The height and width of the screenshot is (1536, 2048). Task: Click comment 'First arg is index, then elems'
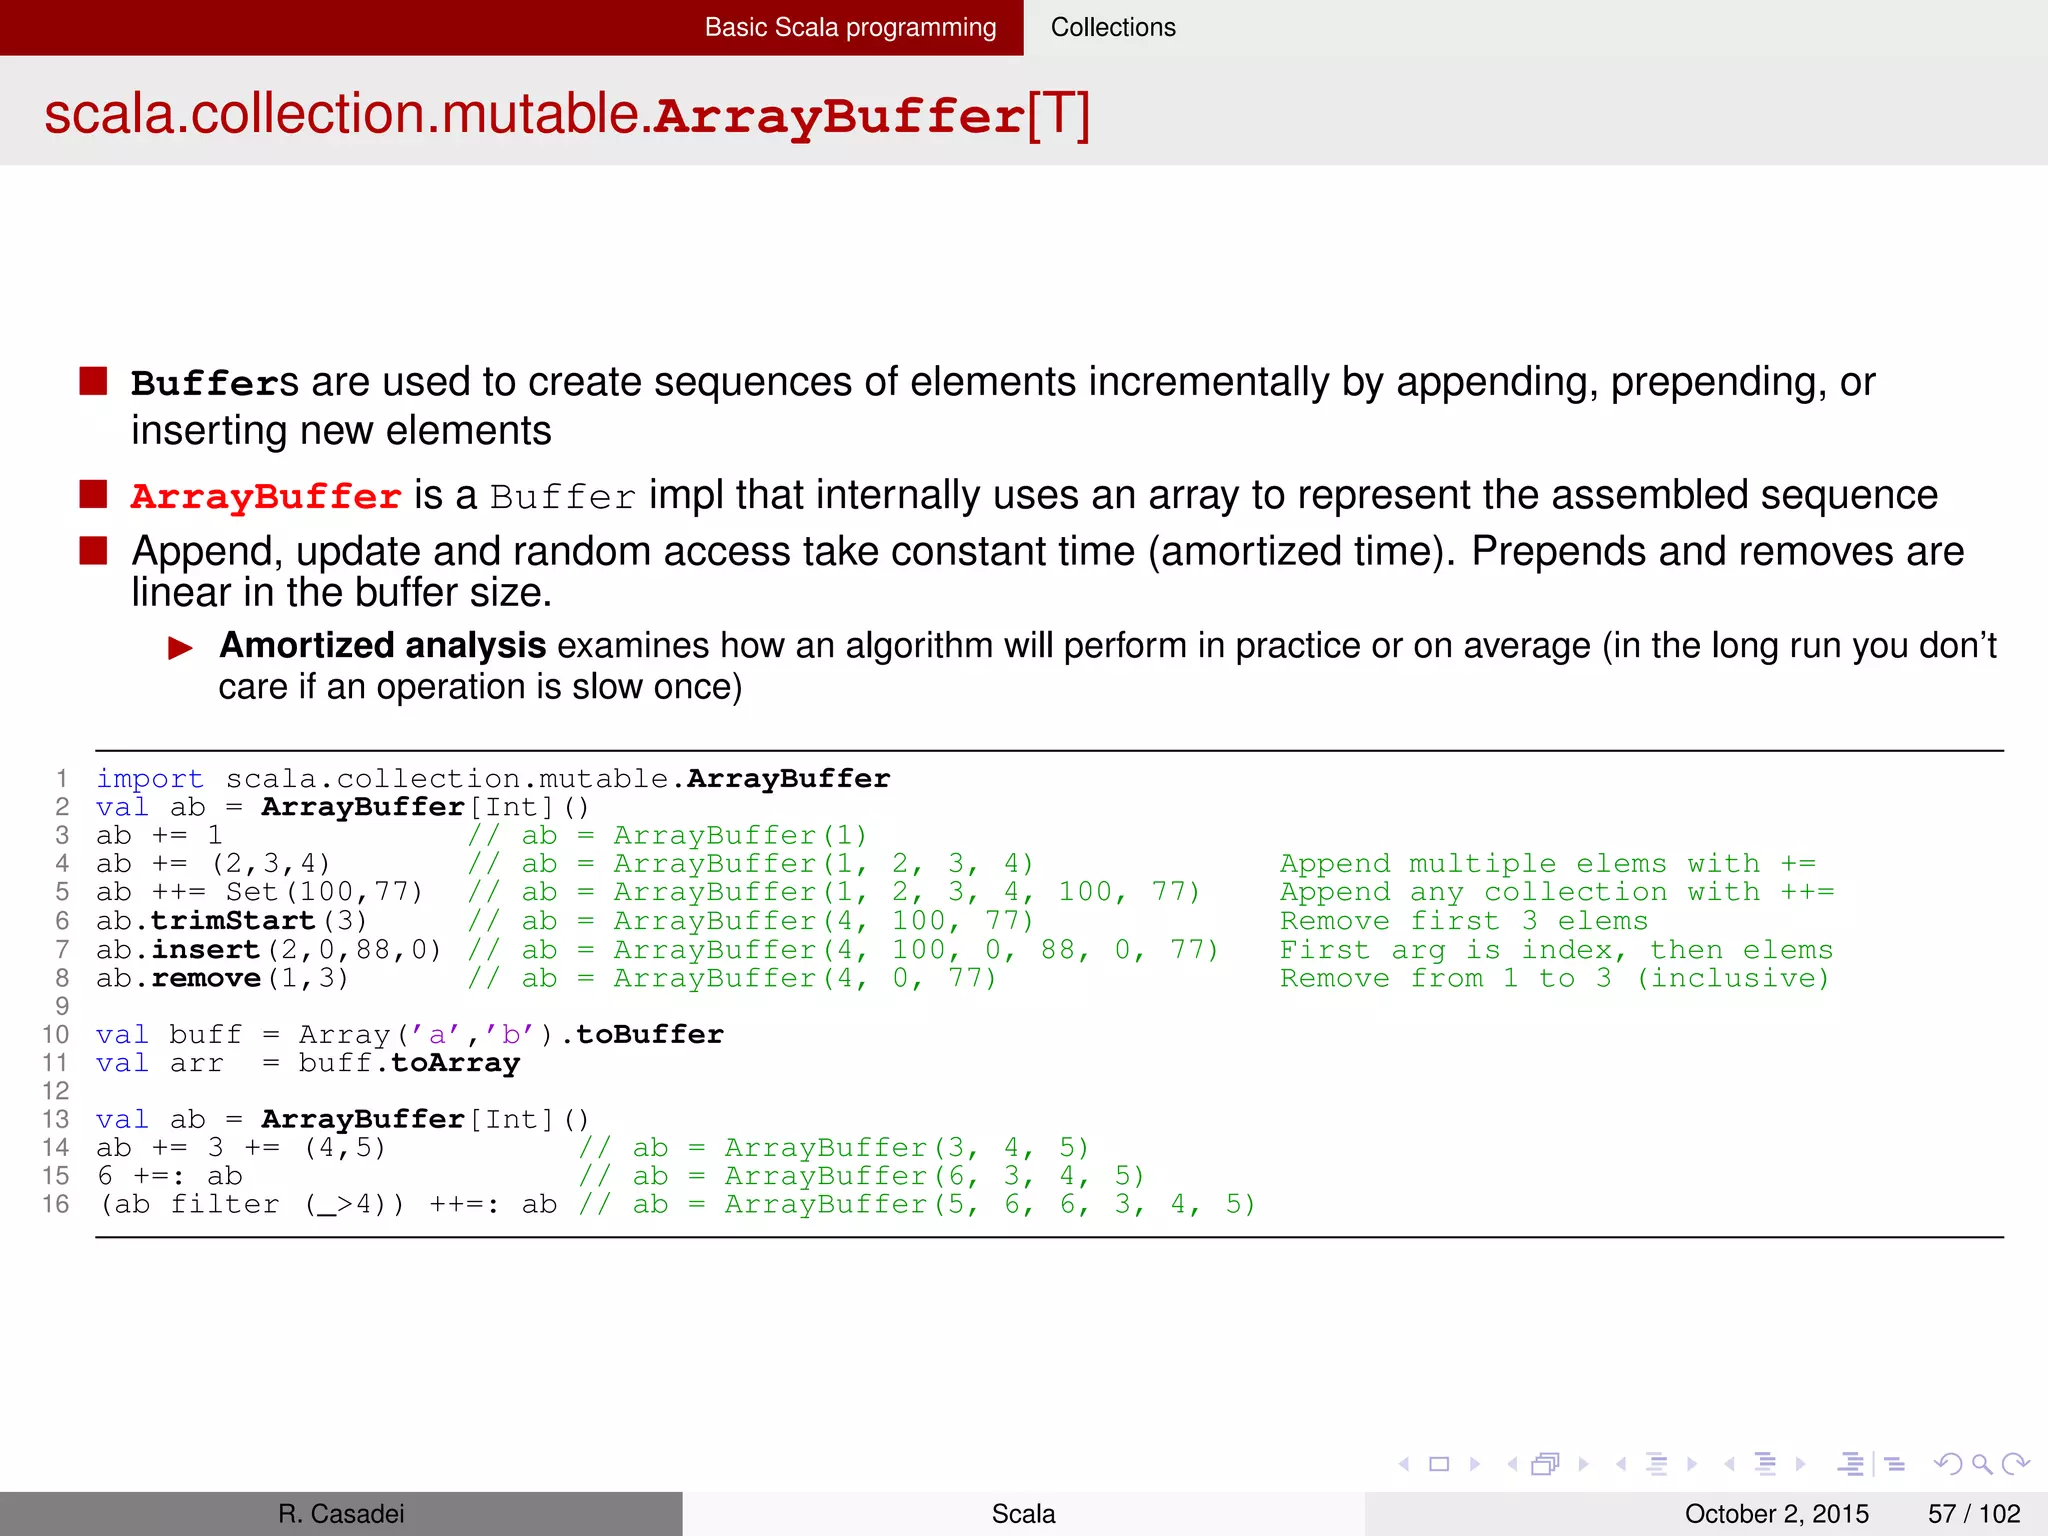point(1557,949)
